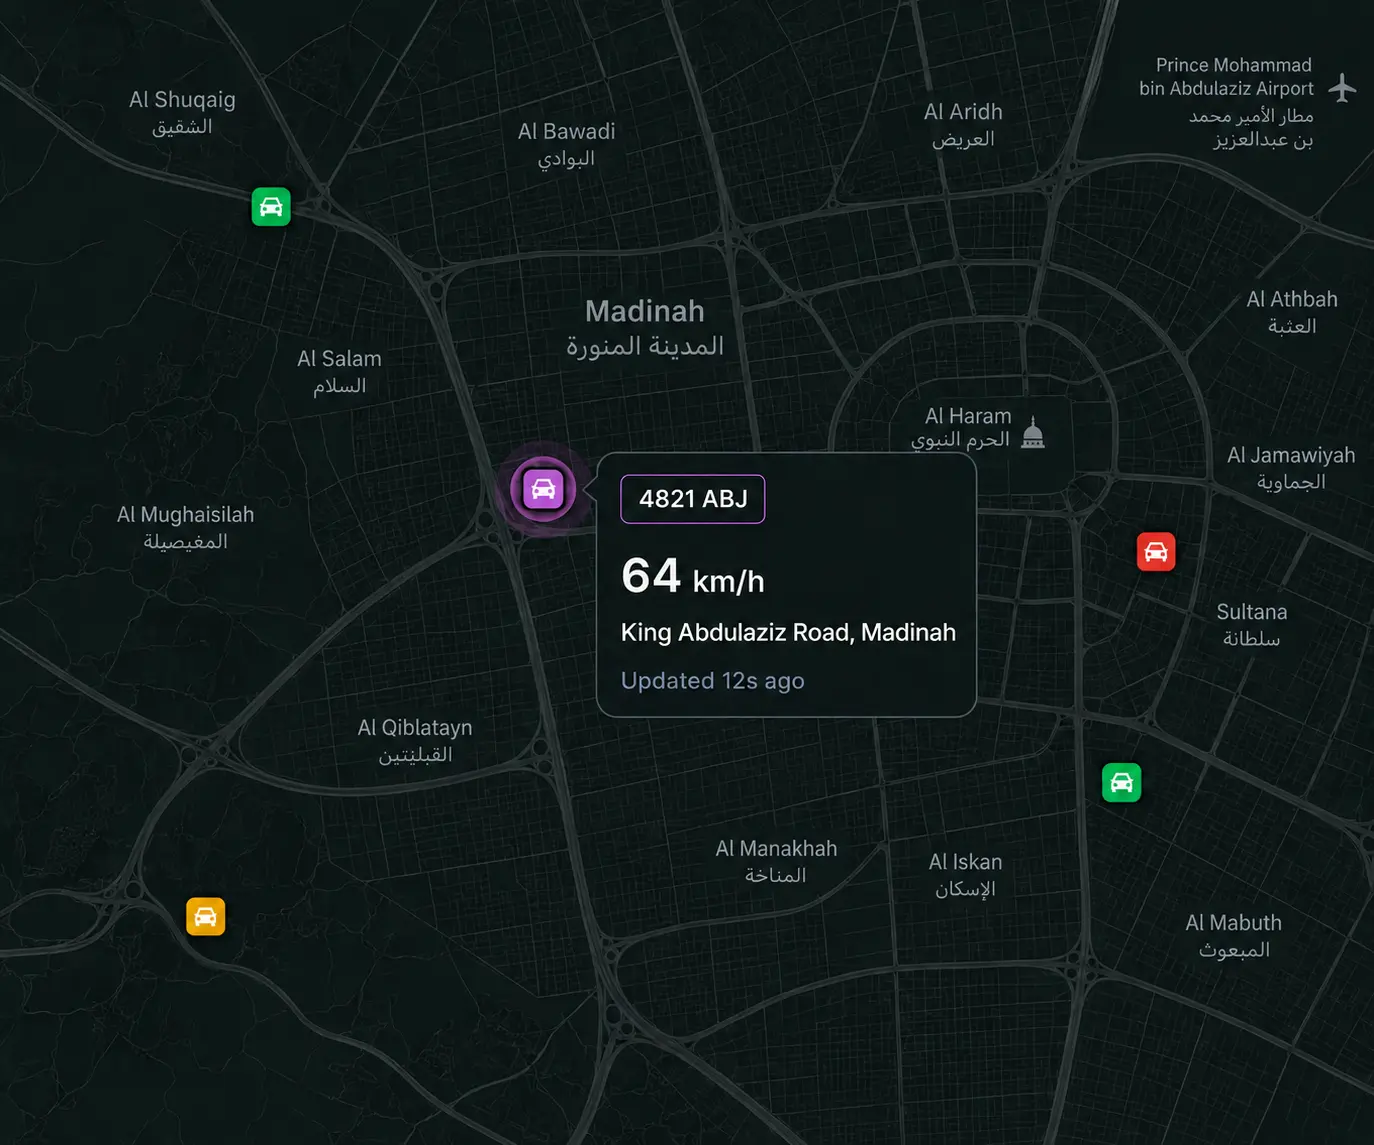Select the green car marker near Al Shuqaig
Screen dimensions: 1374x1145
click(271, 207)
